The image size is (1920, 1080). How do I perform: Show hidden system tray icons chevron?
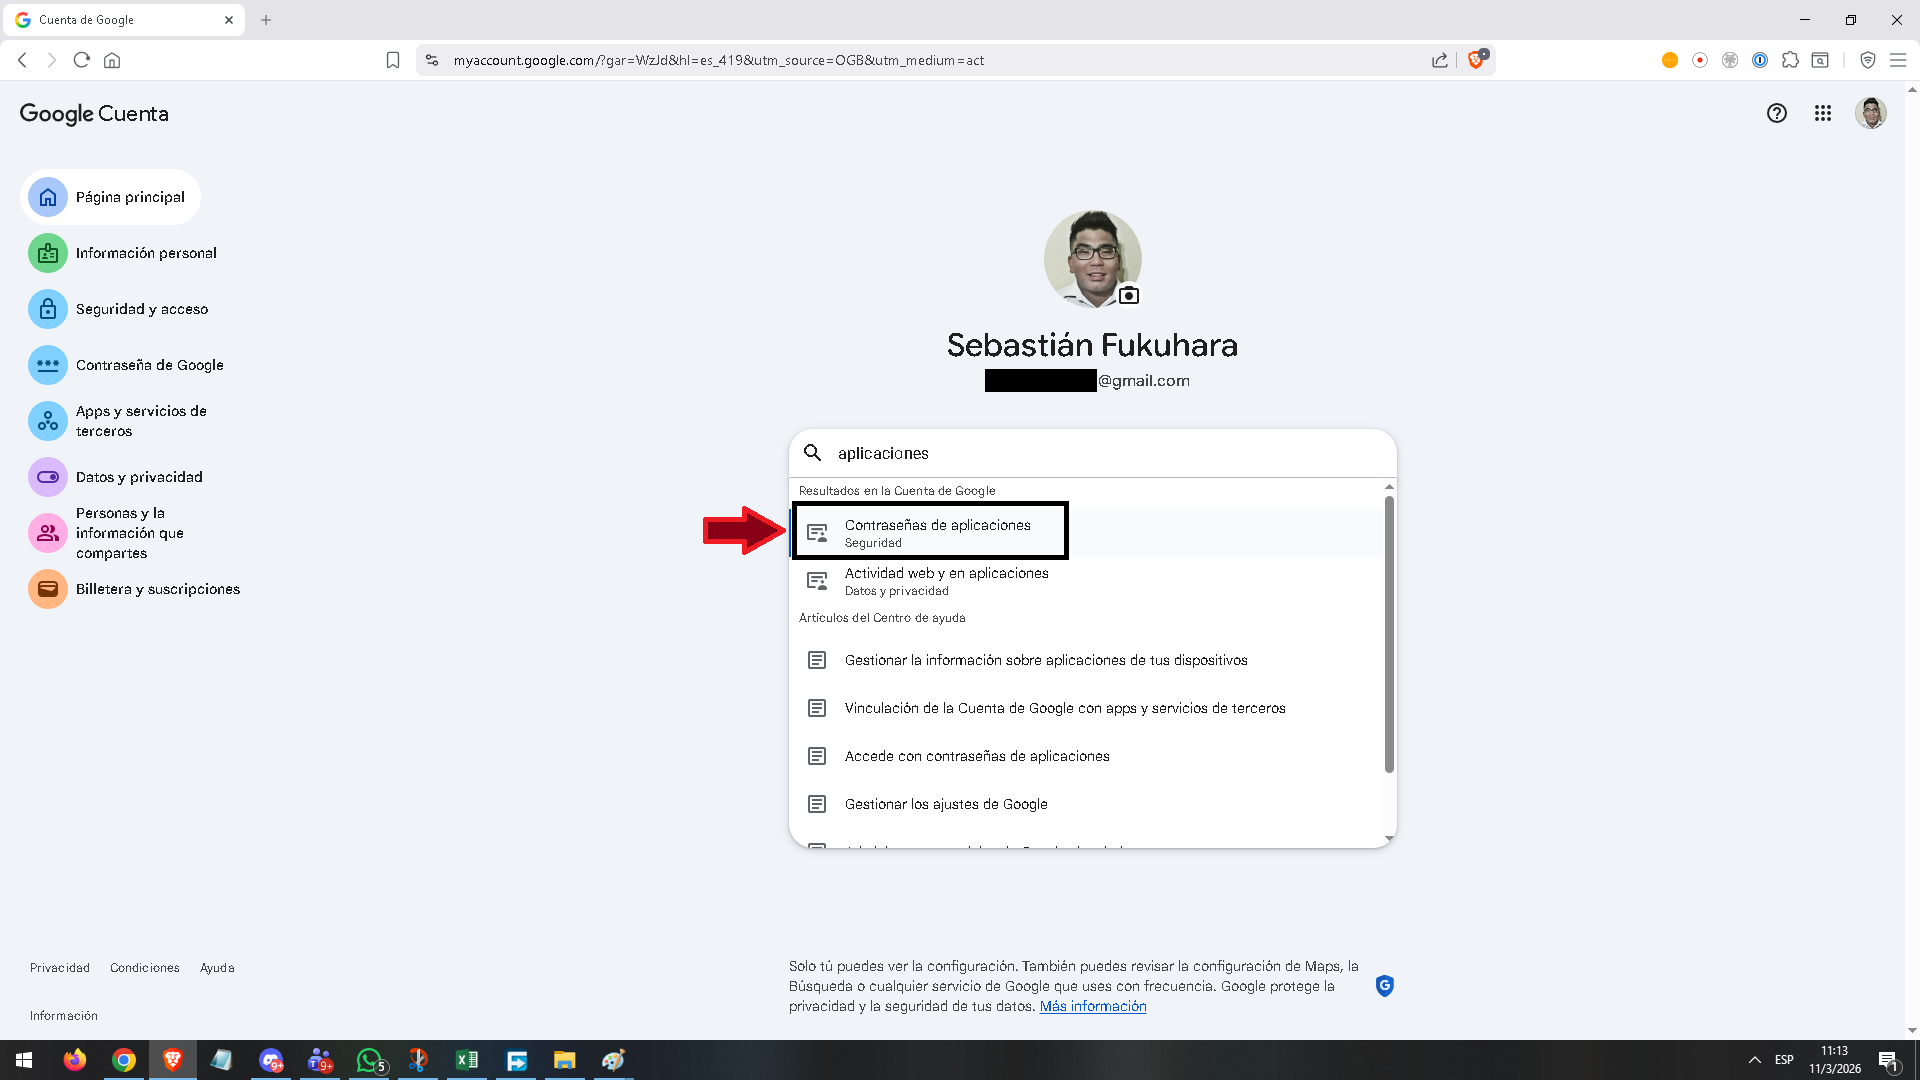coord(1754,1060)
